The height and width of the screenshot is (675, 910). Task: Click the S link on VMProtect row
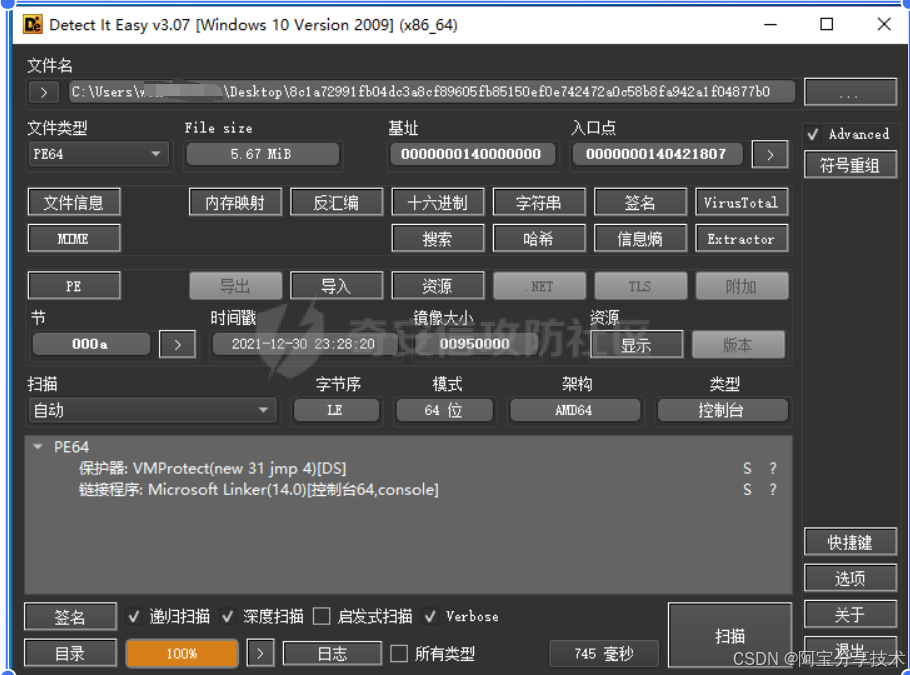(x=748, y=468)
